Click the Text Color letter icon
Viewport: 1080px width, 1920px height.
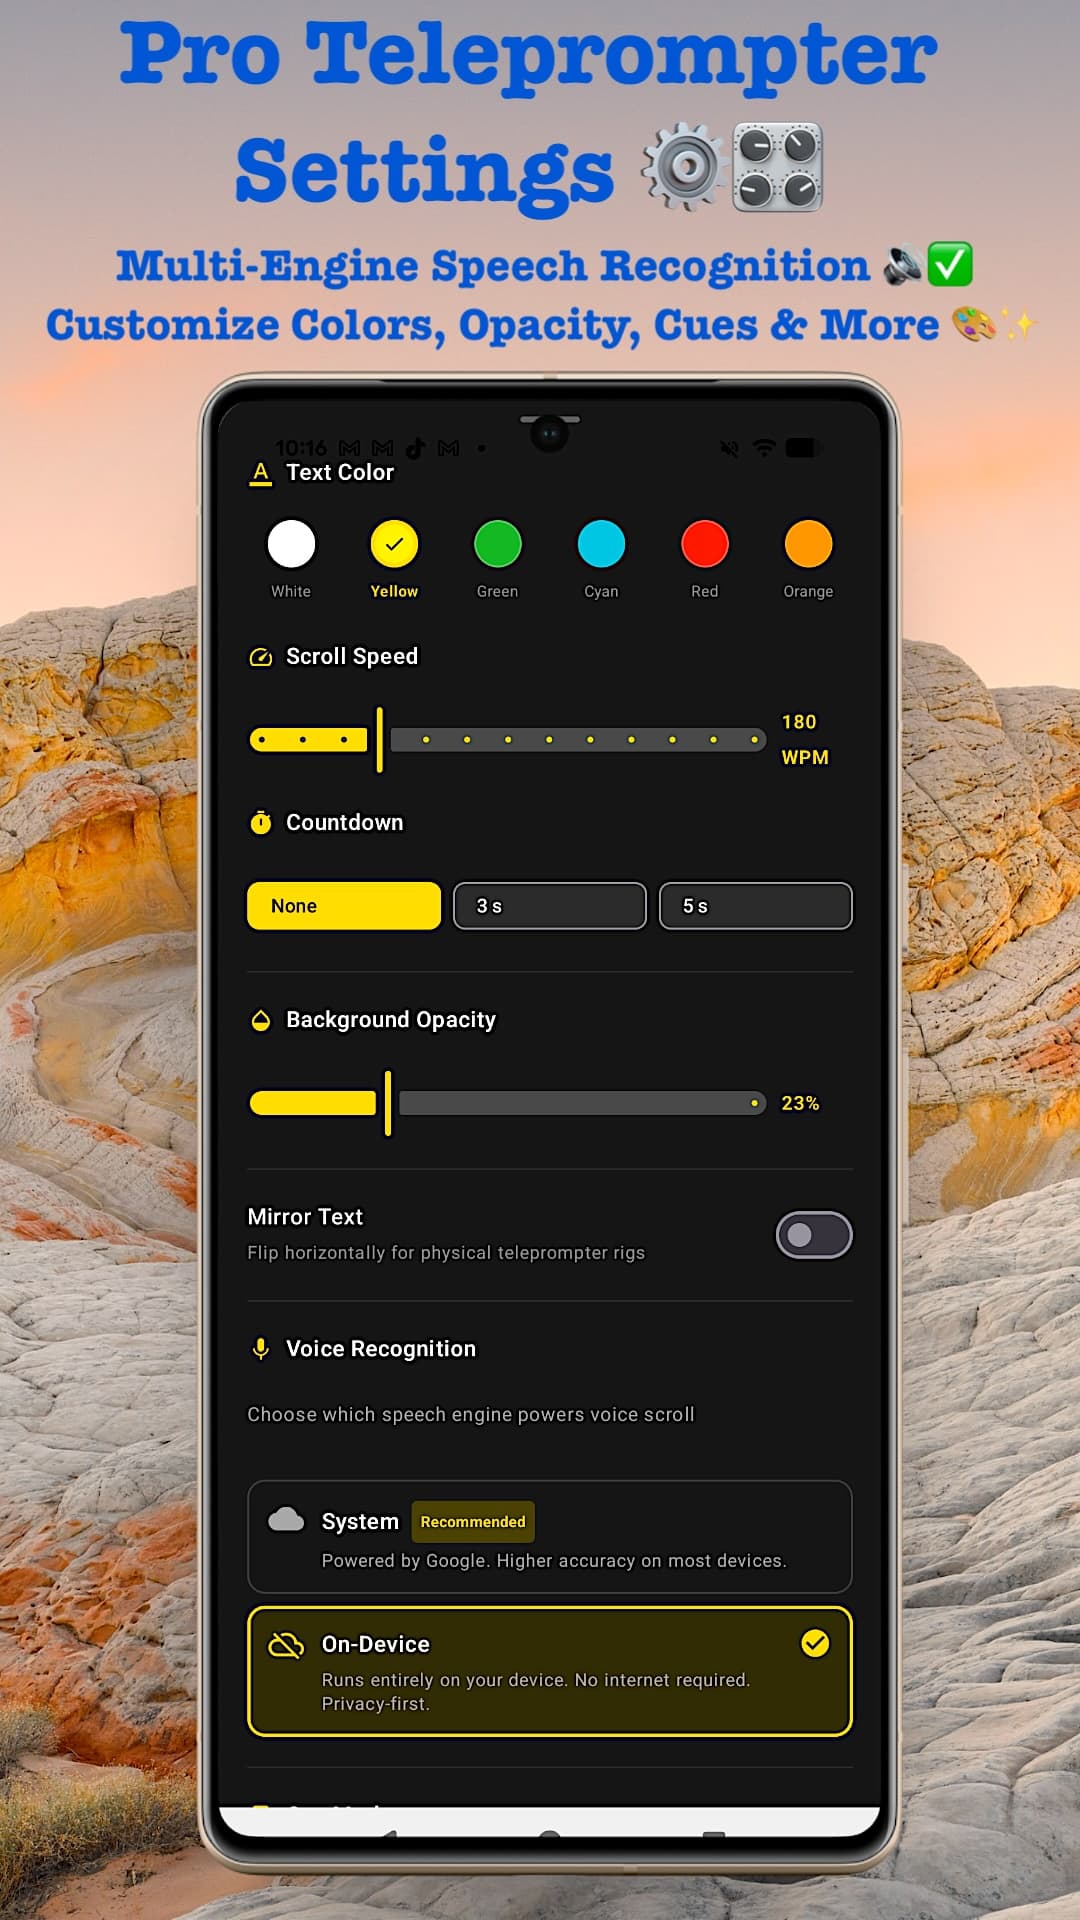pos(260,473)
